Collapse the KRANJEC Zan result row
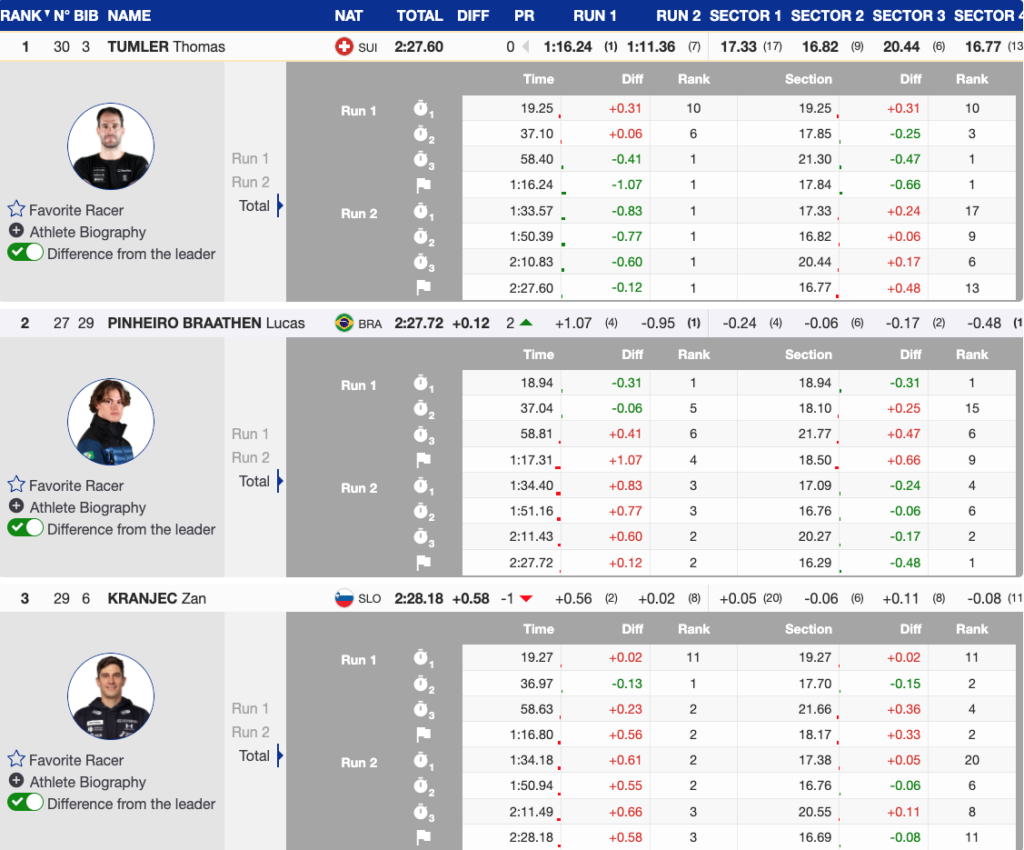1024x850 pixels. pos(148,598)
